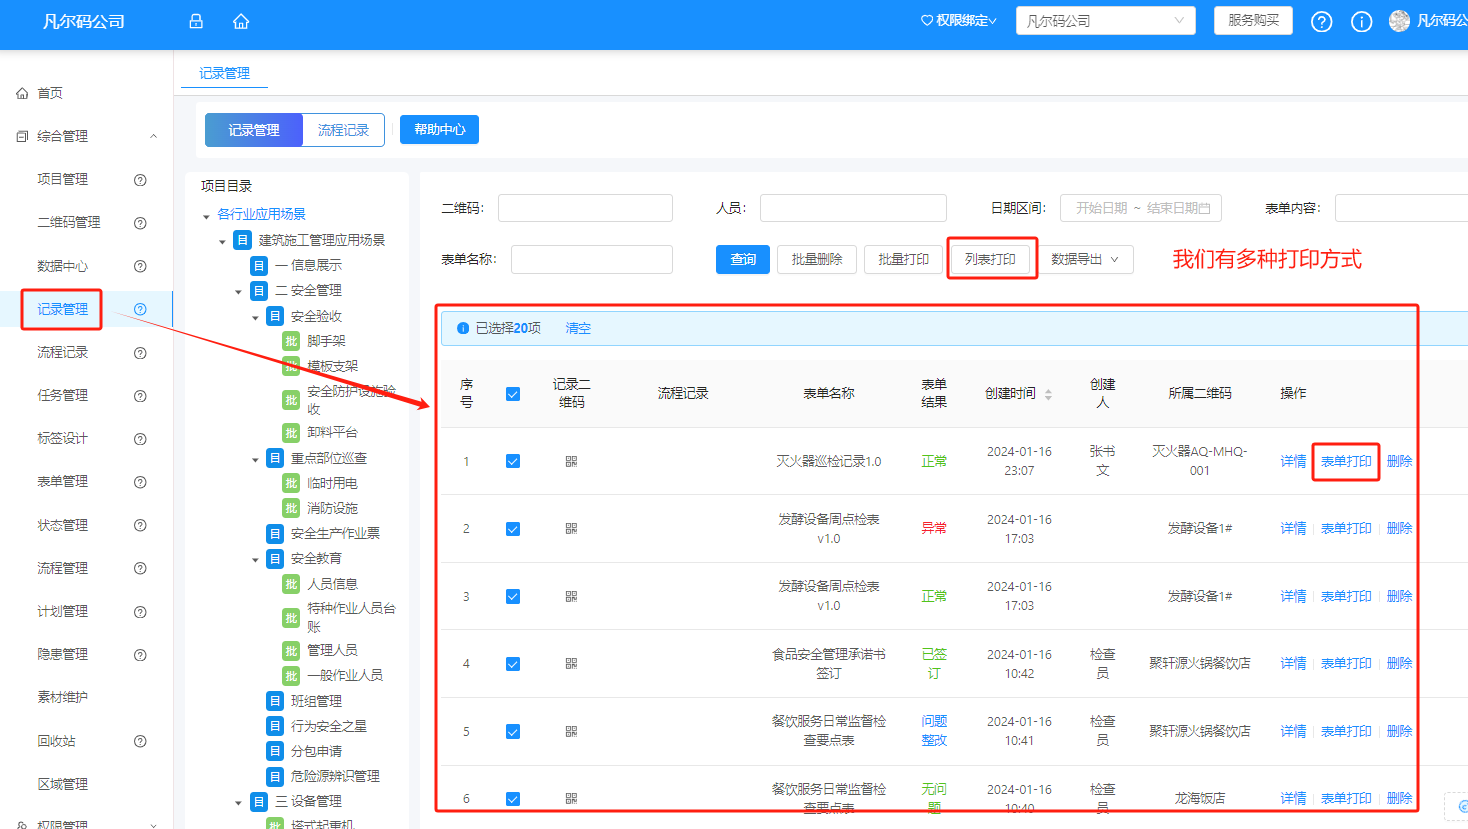Click inside the 二维码 input field

click(585, 208)
